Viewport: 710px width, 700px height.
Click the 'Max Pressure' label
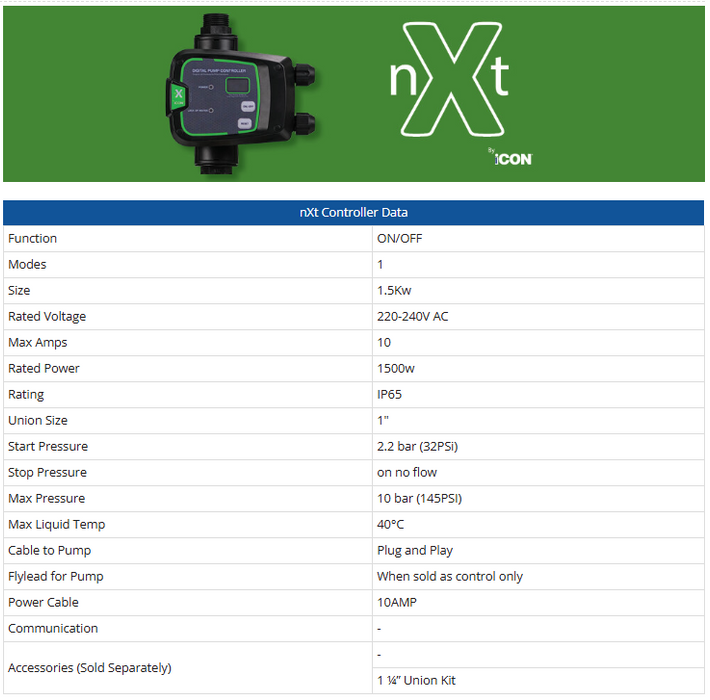[x=47, y=499]
